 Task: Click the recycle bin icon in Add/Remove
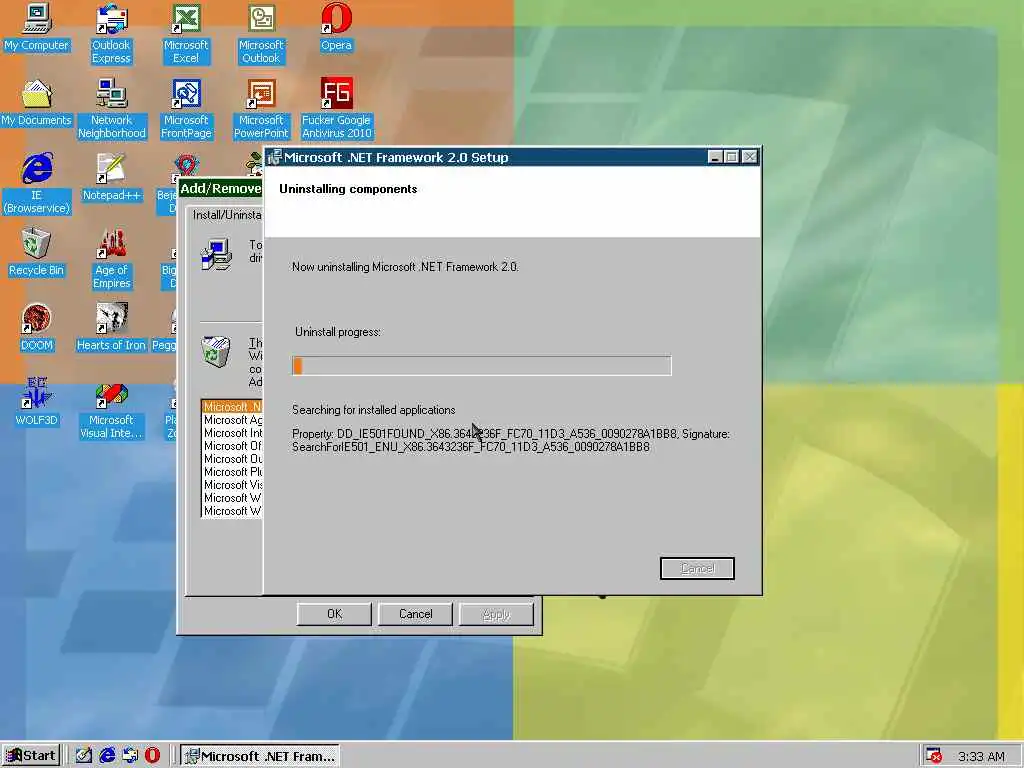pyautogui.click(x=216, y=351)
